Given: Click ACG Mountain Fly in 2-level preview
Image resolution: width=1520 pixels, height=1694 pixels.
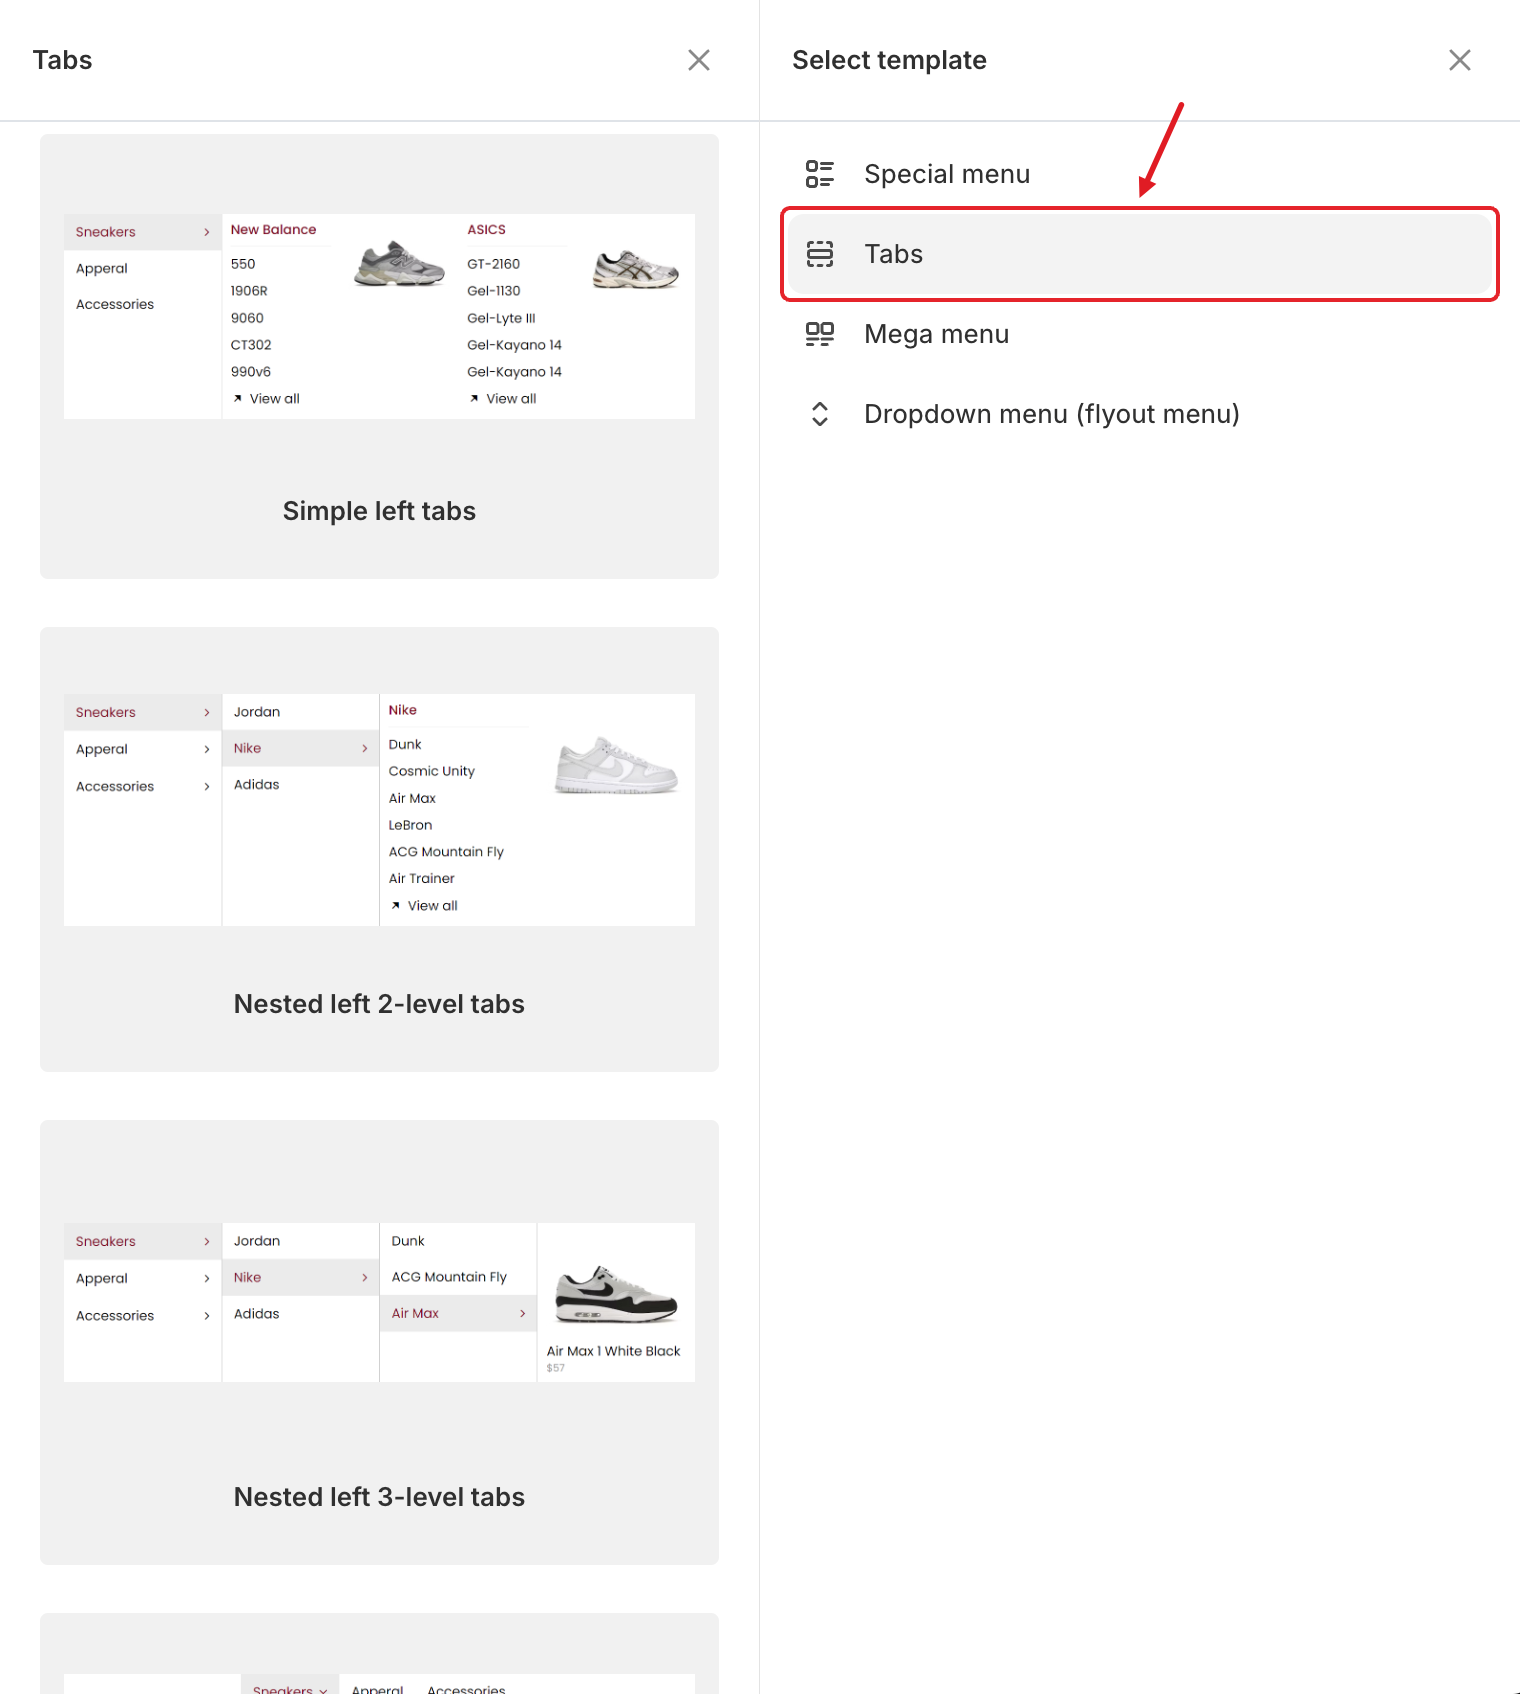Looking at the screenshot, I should [446, 852].
